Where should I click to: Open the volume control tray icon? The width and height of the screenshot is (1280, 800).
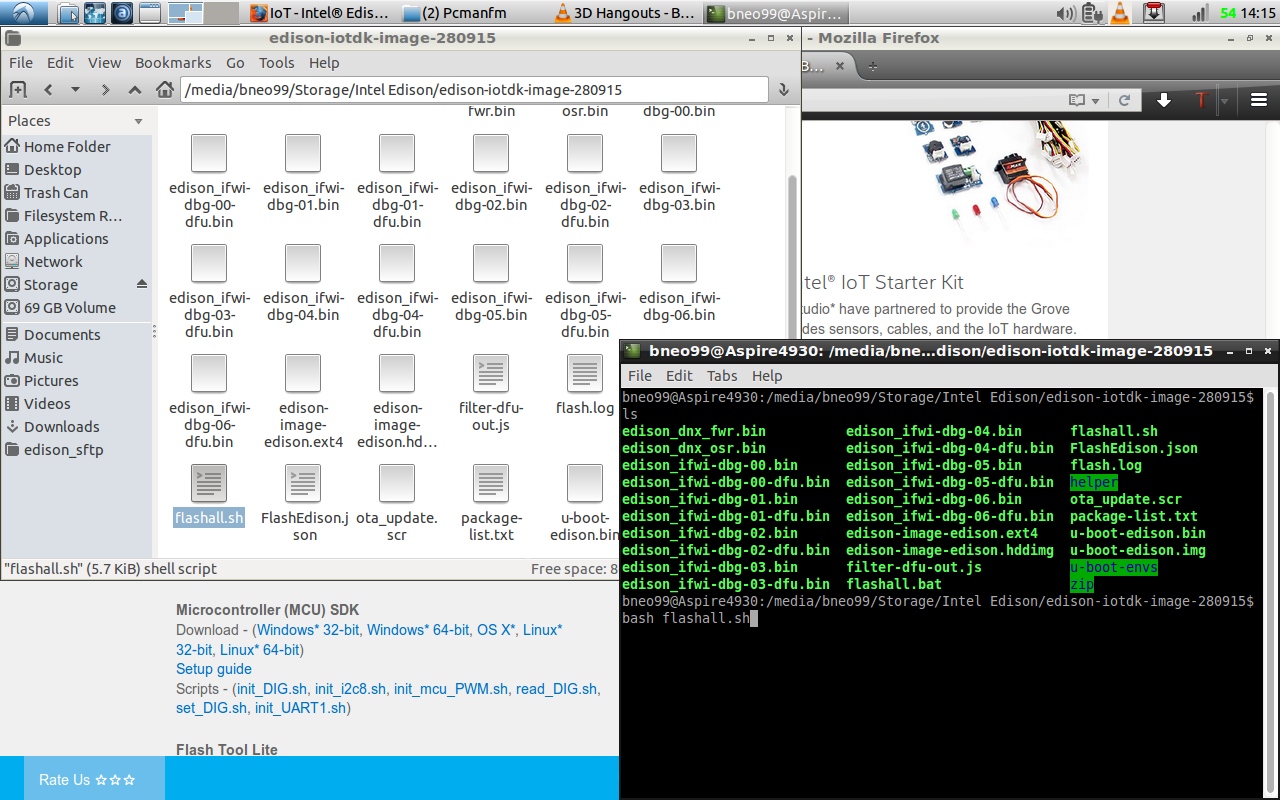[1066, 13]
